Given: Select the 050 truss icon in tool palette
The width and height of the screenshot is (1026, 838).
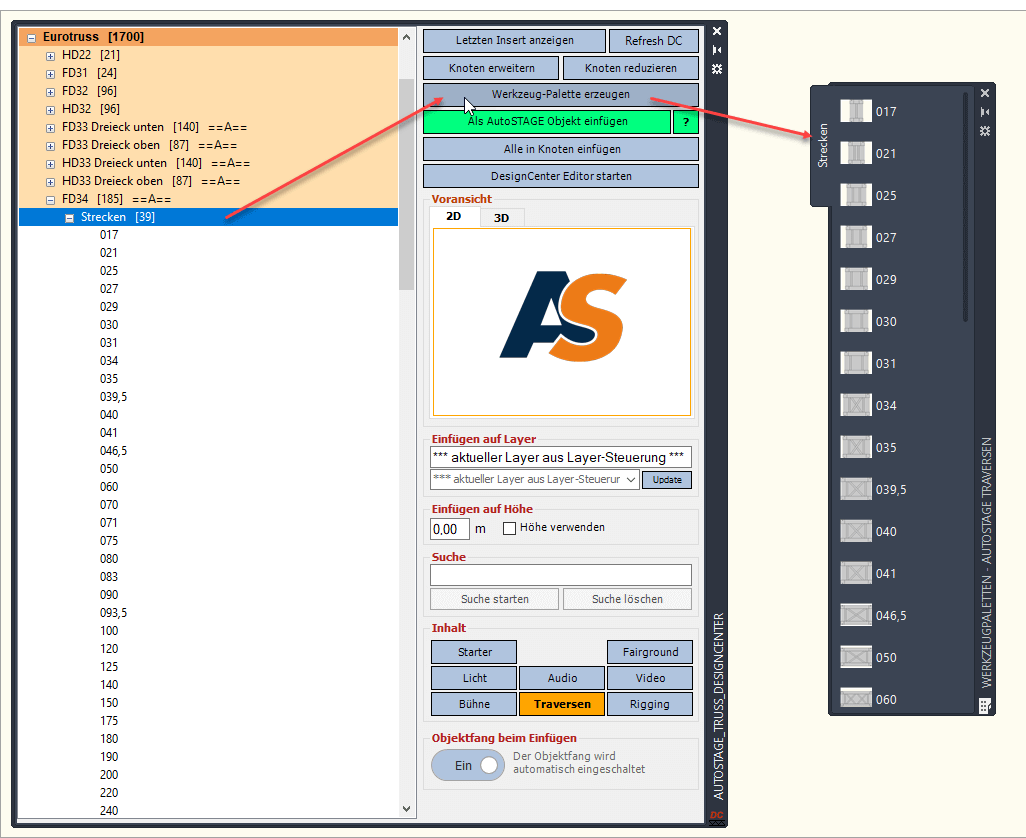Looking at the screenshot, I should coord(856,657).
